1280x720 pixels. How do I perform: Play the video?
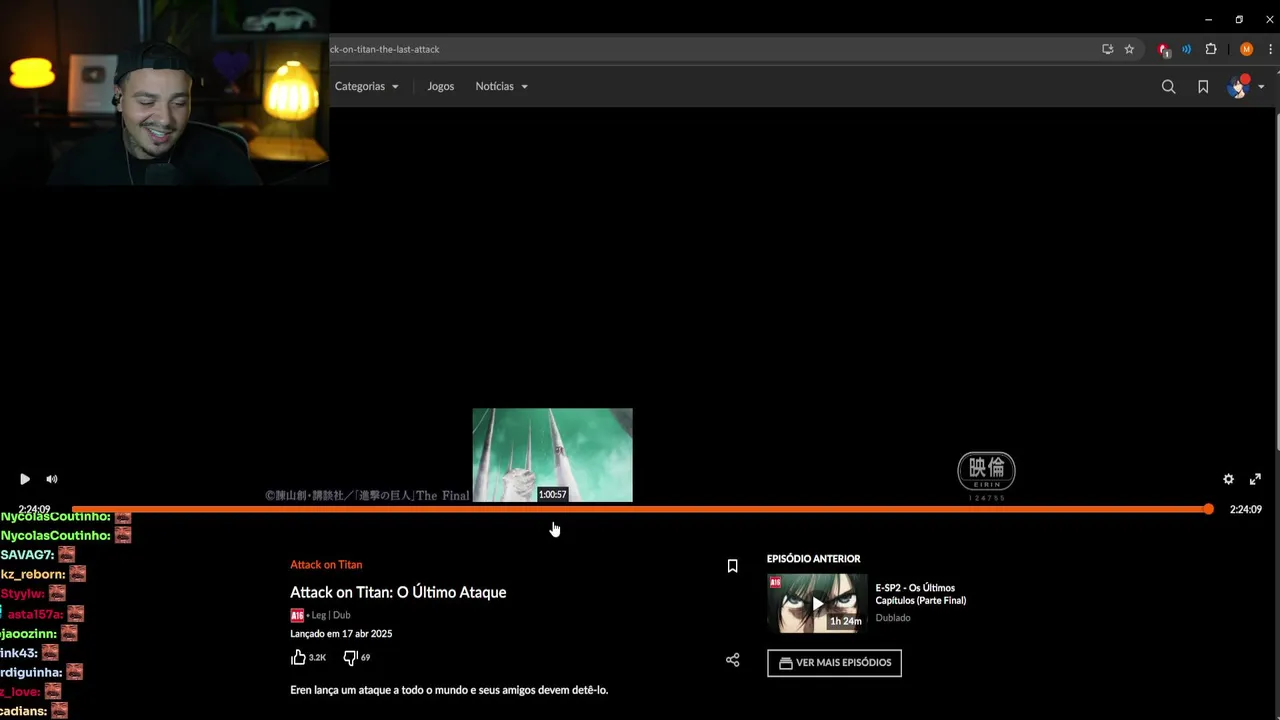coord(25,479)
